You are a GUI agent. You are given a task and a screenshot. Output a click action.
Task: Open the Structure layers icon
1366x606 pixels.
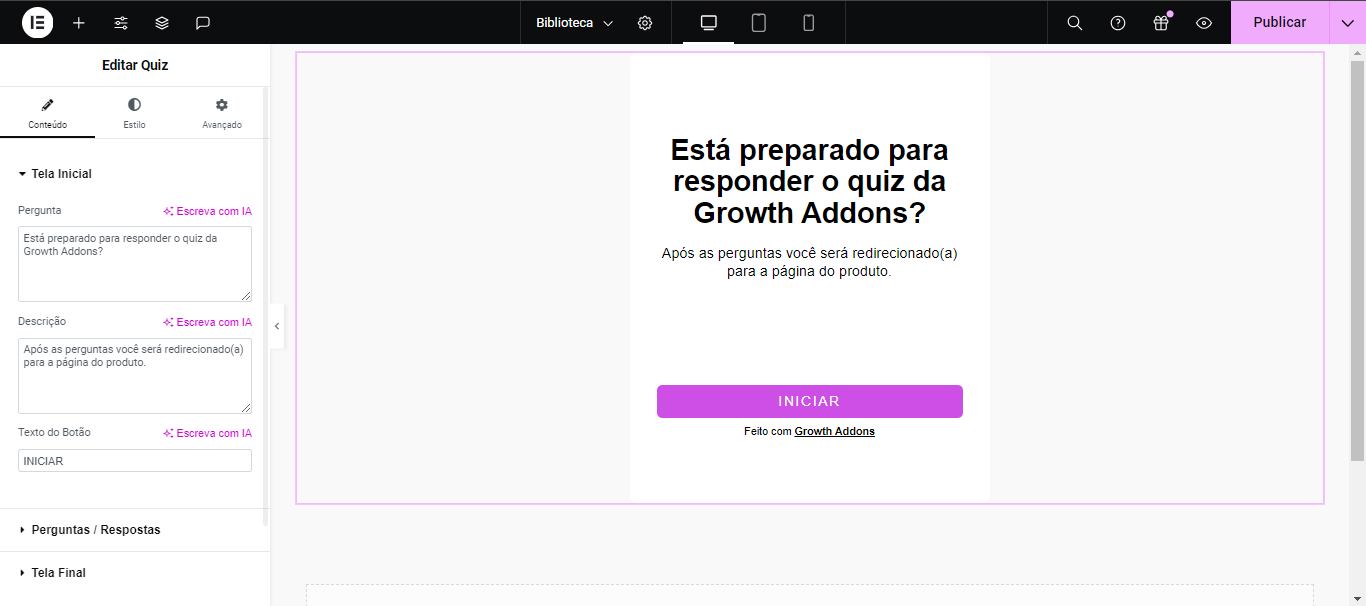tap(162, 22)
